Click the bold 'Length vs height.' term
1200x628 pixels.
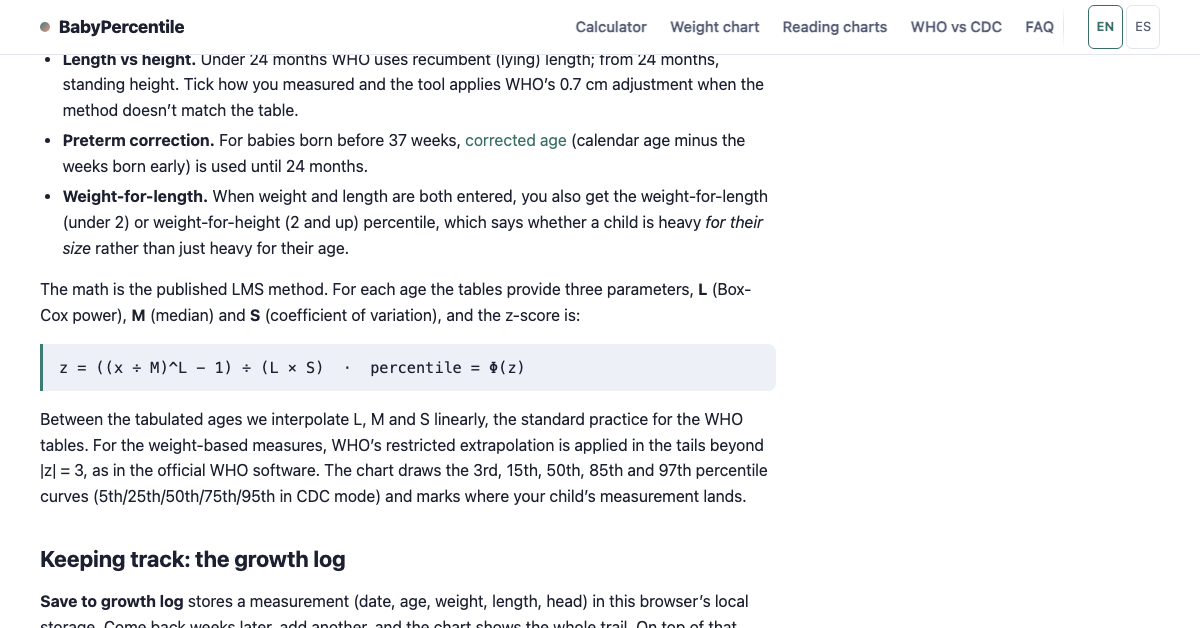coord(130,60)
